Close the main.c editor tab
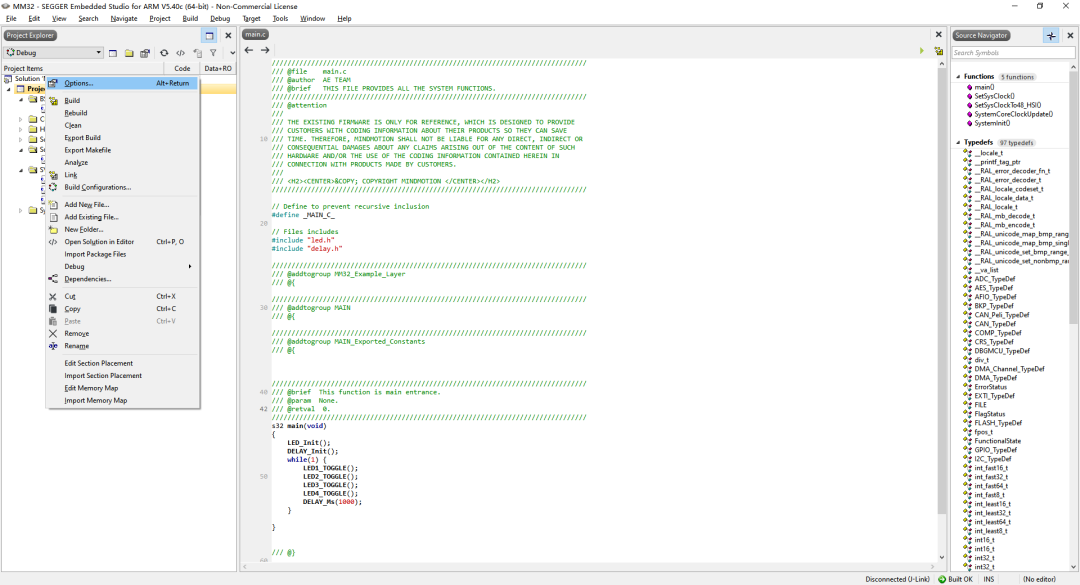The height and width of the screenshot is (585, 1080). [938, 34]
